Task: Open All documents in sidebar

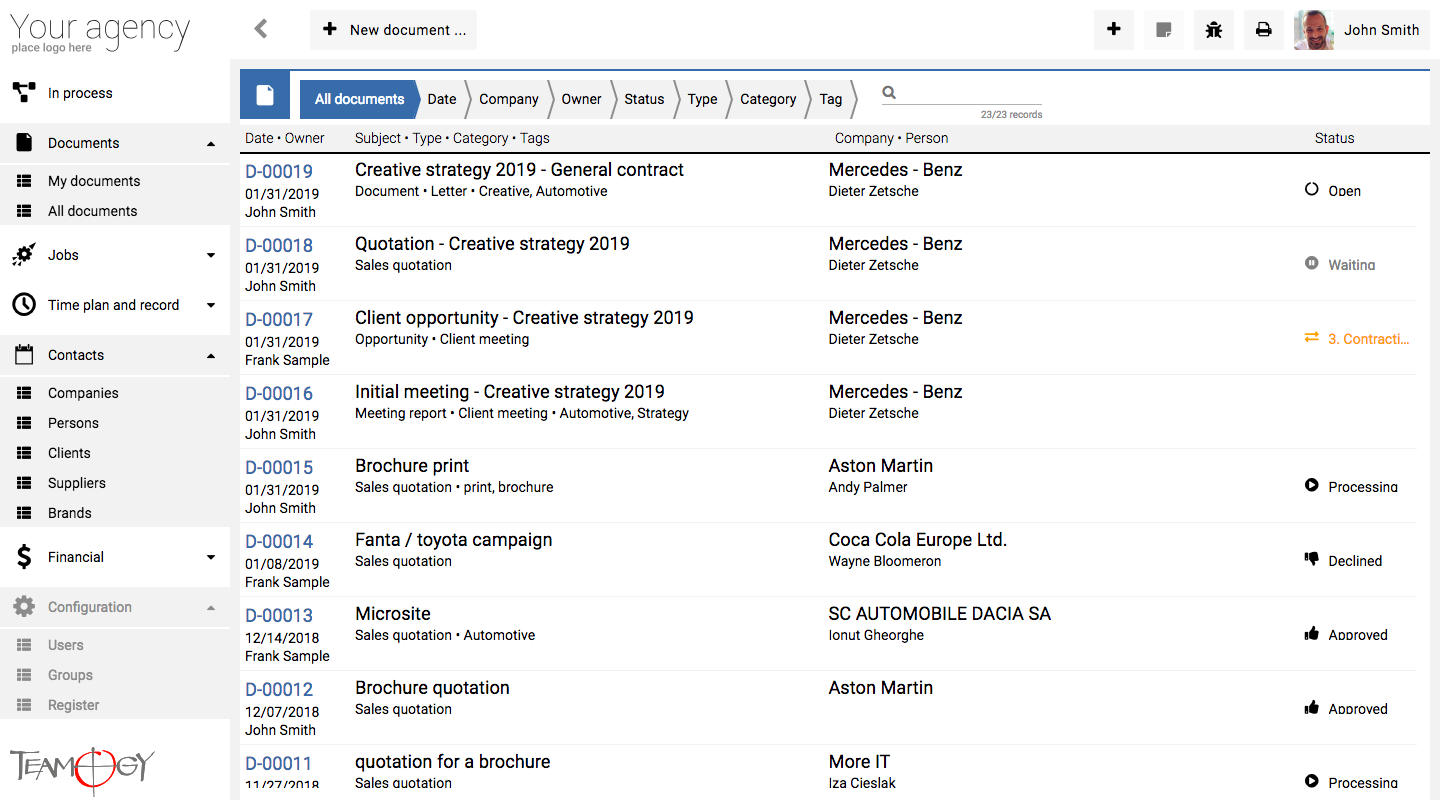Action: point(93,211)
